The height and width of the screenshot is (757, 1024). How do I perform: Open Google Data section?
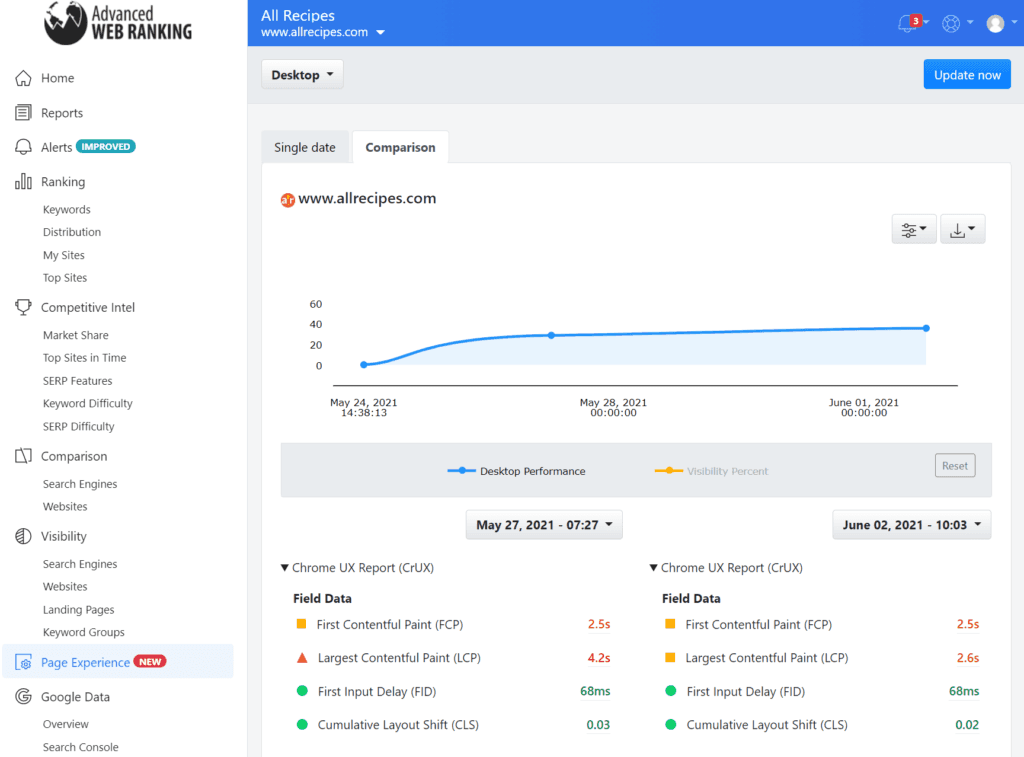coord(75,696)
